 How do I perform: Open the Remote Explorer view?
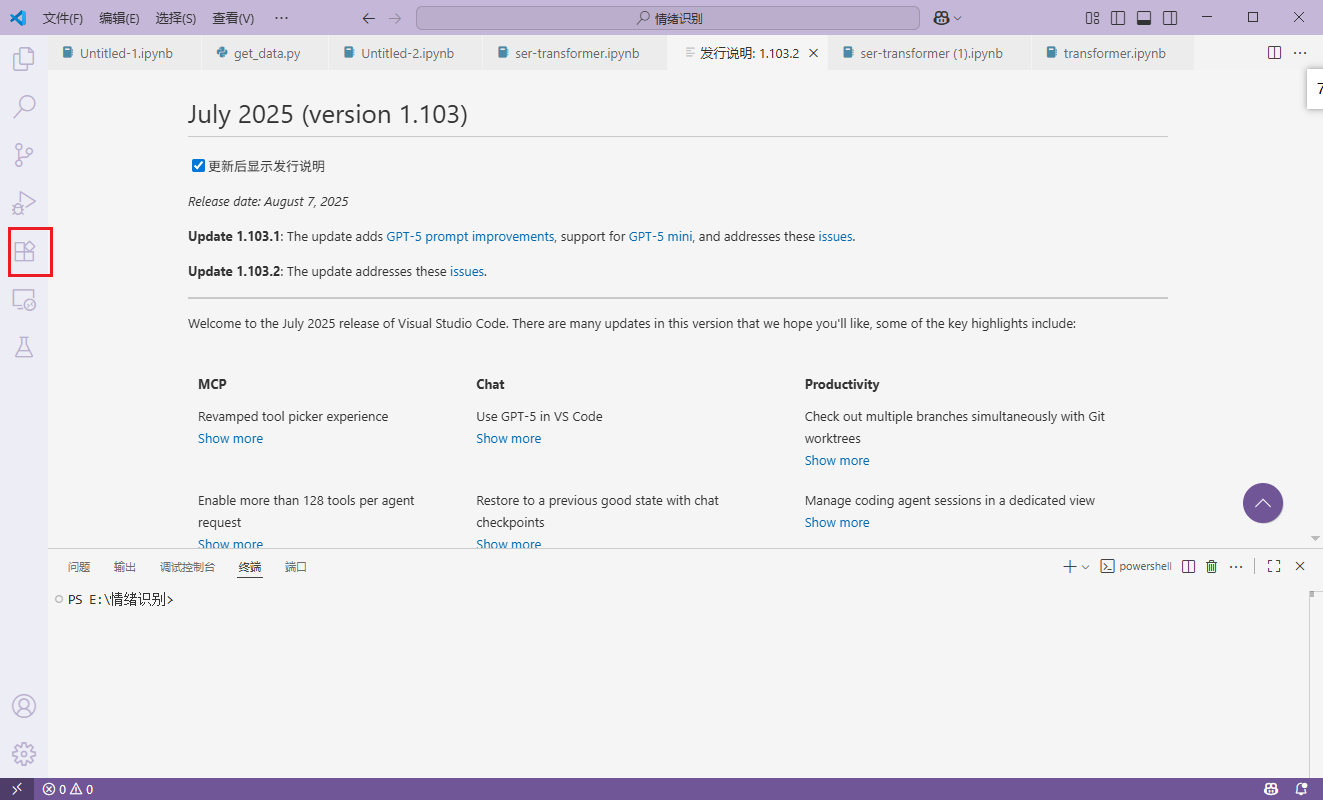[24, 299]
